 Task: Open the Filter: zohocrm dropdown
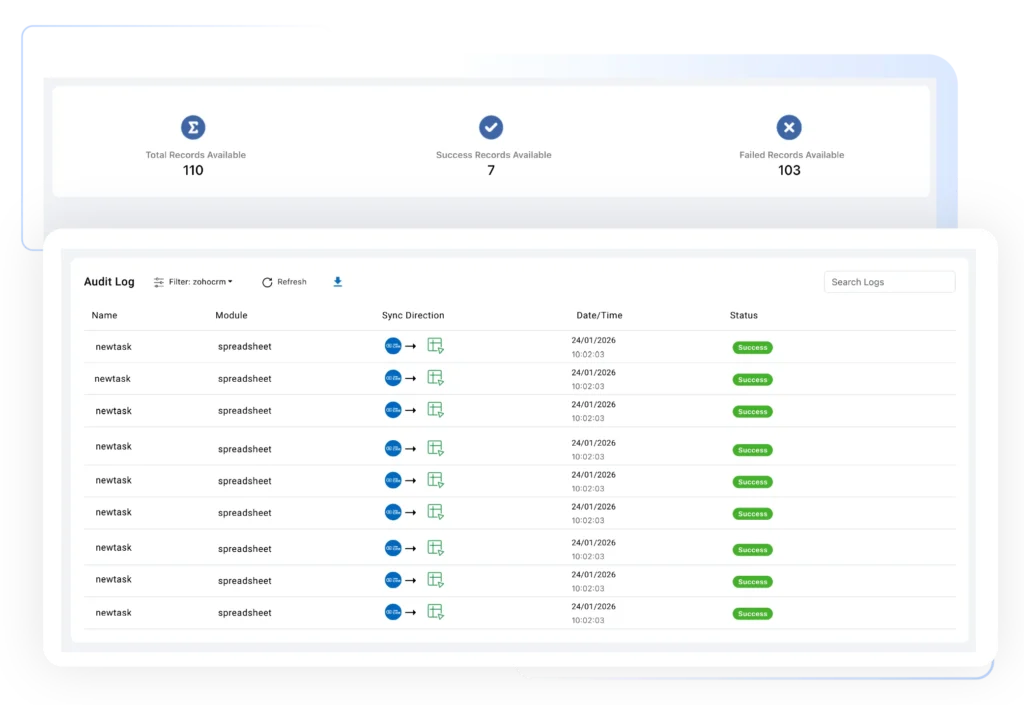coord(200,282)
